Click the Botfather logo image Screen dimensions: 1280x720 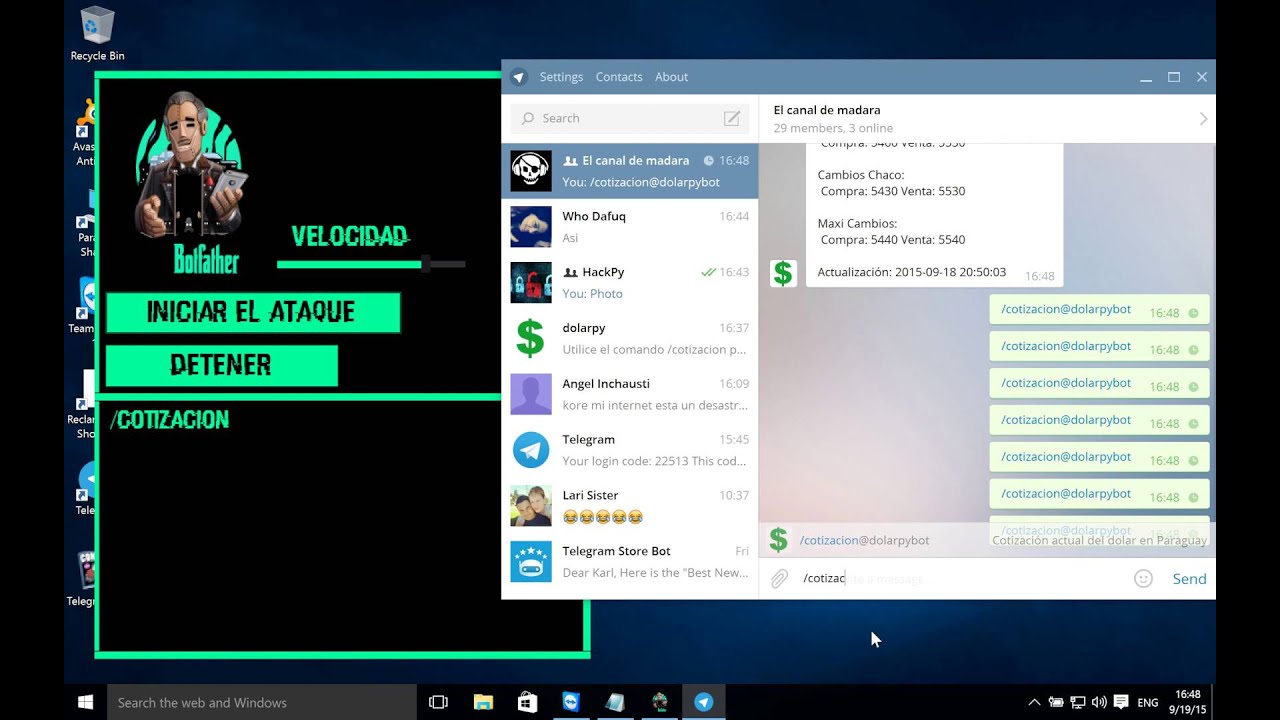[193, 182]
